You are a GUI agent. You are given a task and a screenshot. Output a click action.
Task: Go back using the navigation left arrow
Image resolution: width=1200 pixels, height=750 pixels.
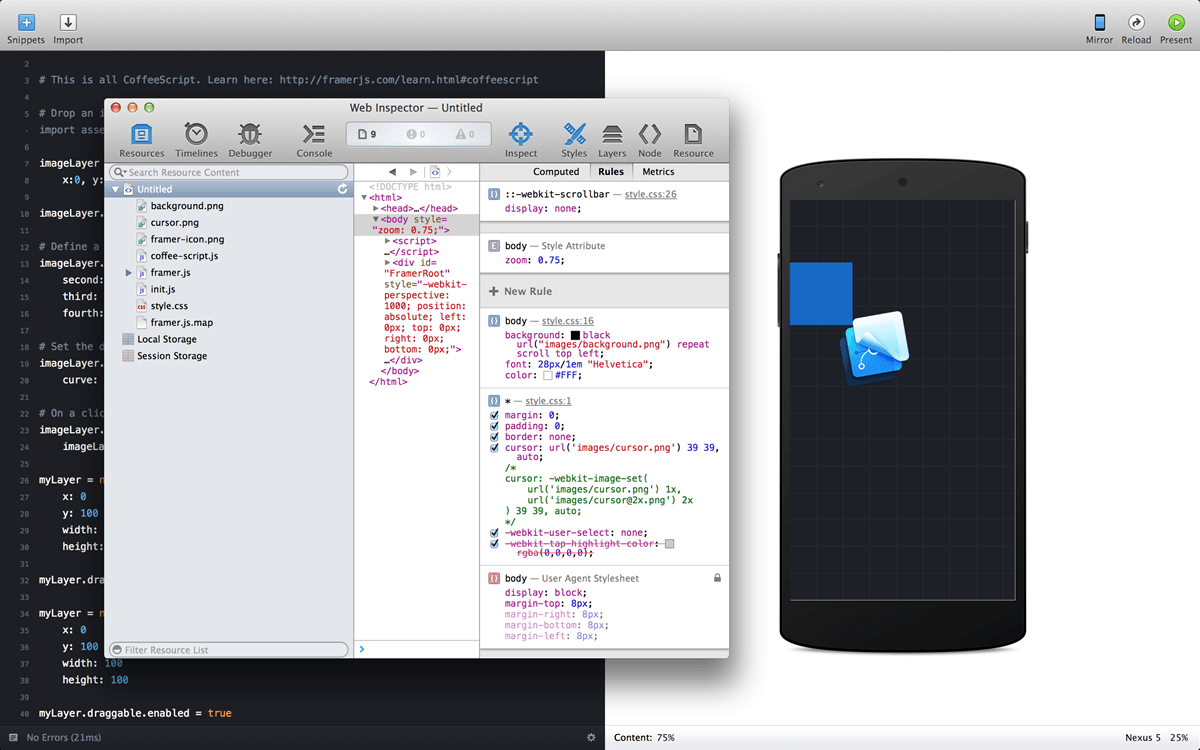tap(393, 172)
